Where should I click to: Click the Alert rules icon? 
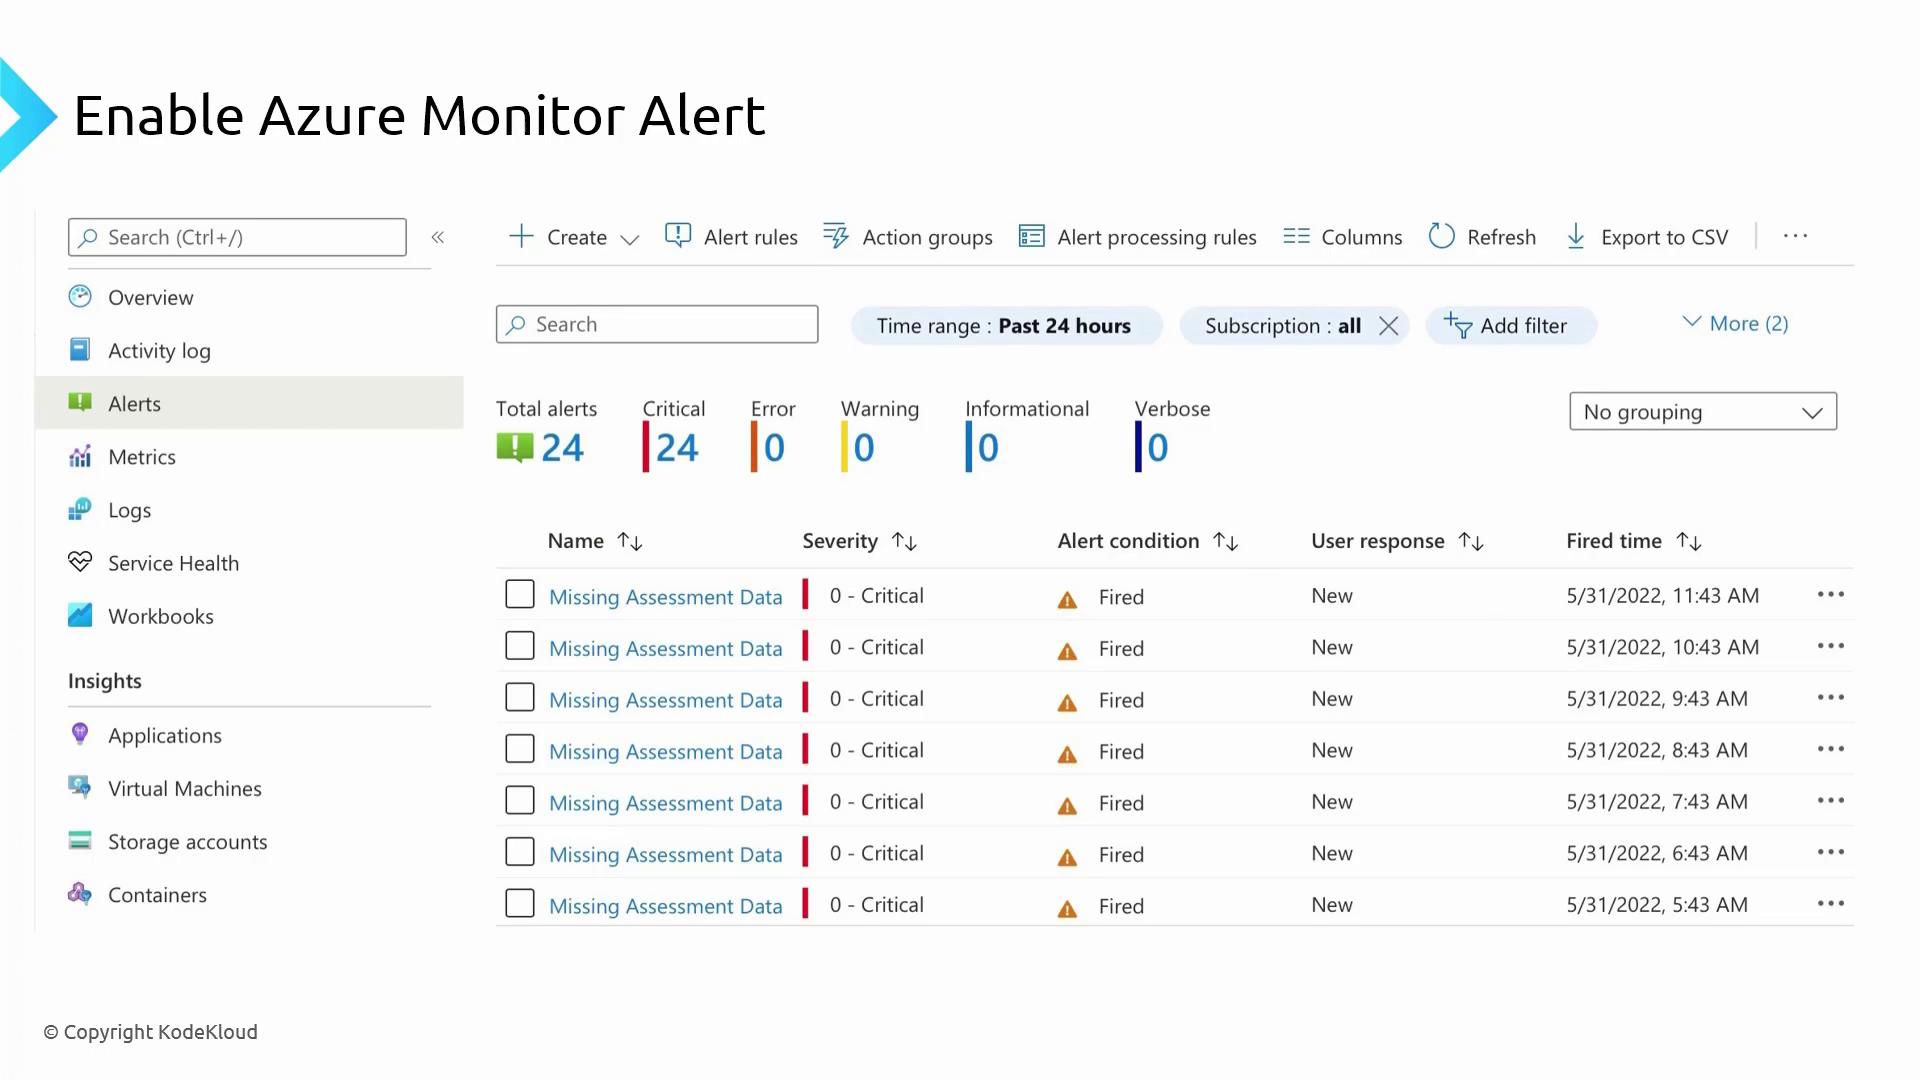point(678,236)
